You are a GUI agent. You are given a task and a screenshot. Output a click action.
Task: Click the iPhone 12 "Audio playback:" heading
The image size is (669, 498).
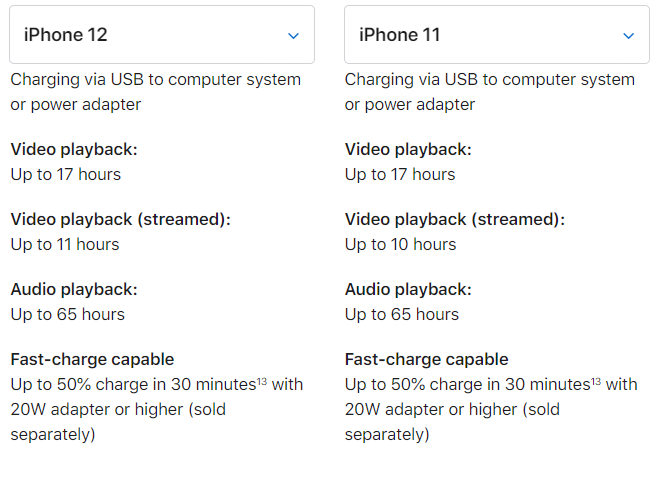click(74, 289)
